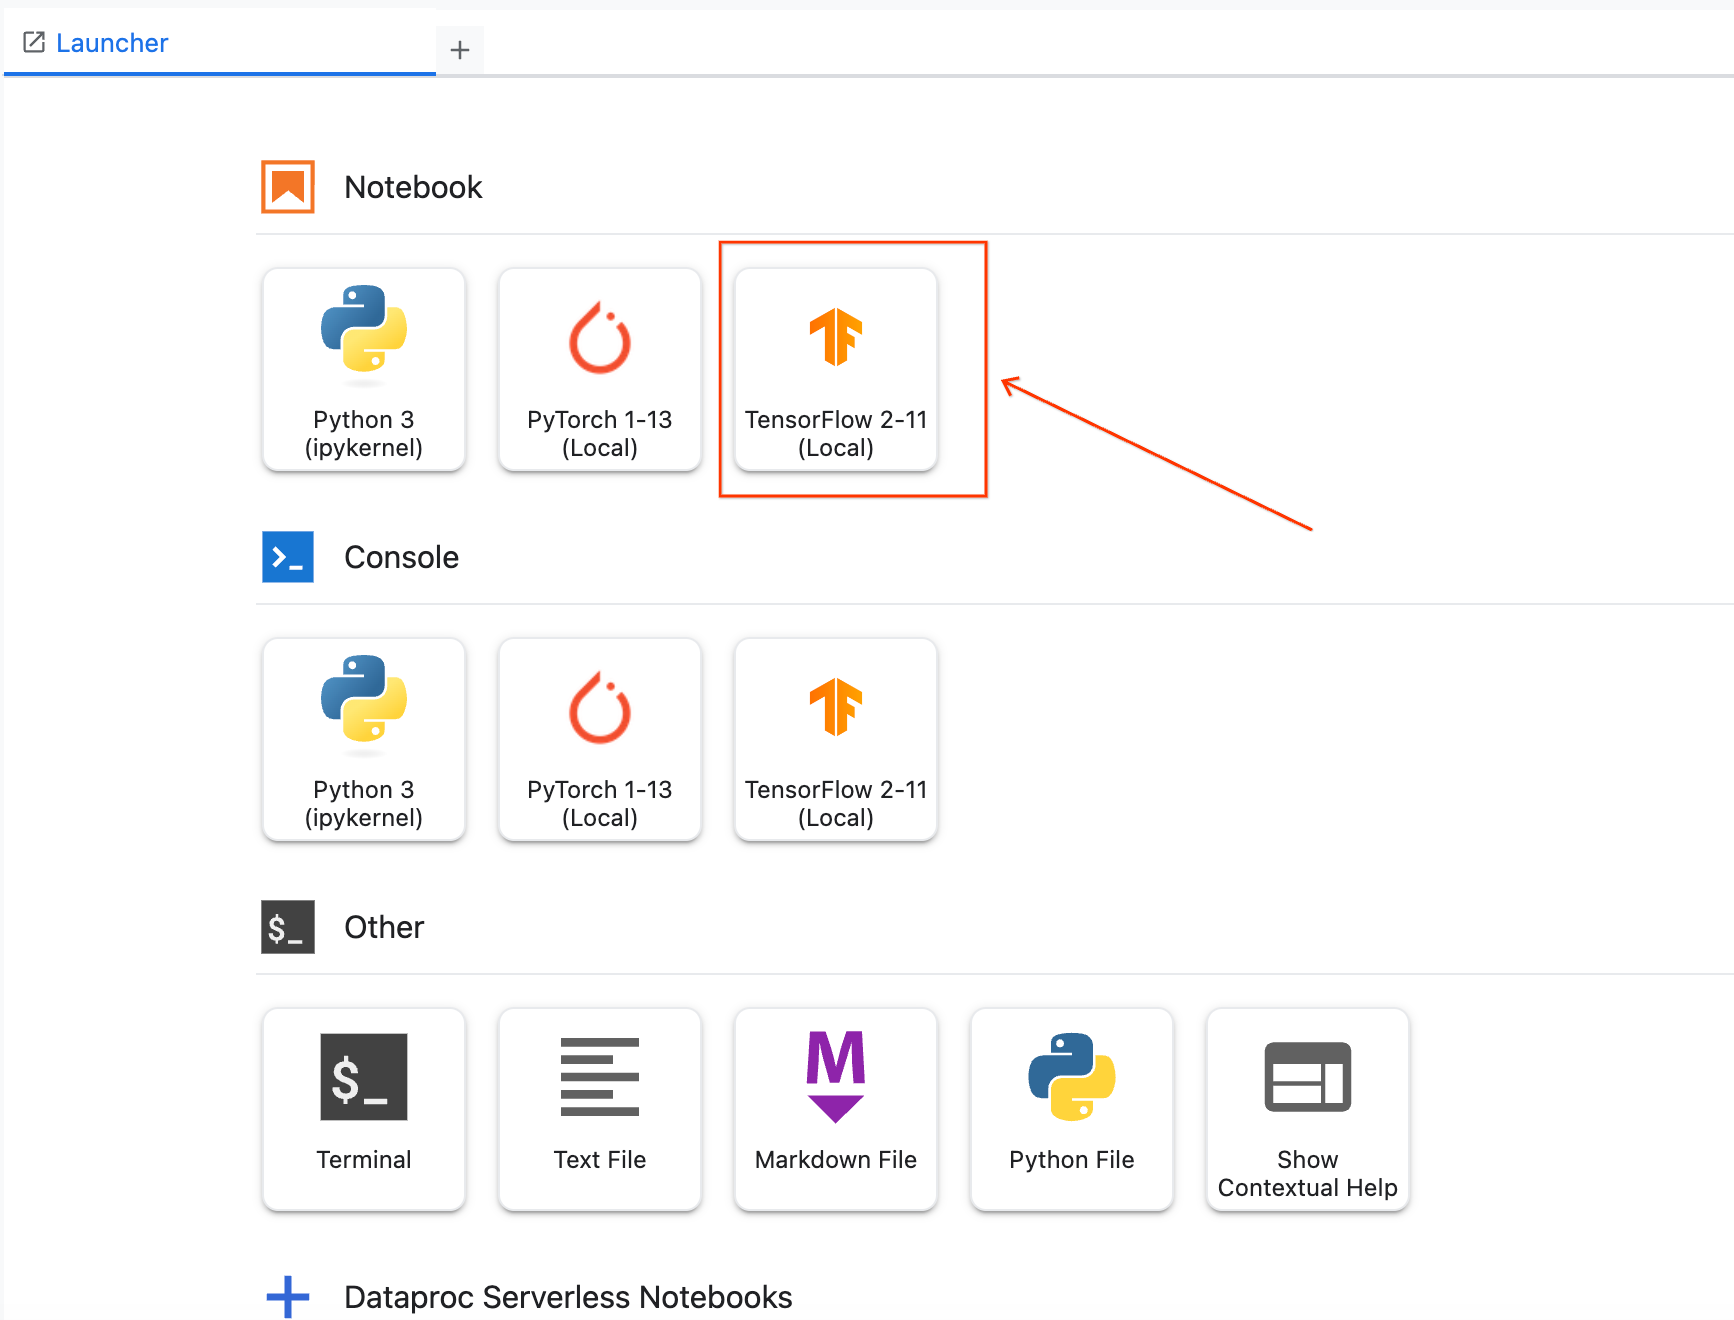1734x1320 pixels.
Task: Click the Other section heading text
Action: (x=384, y=927)
